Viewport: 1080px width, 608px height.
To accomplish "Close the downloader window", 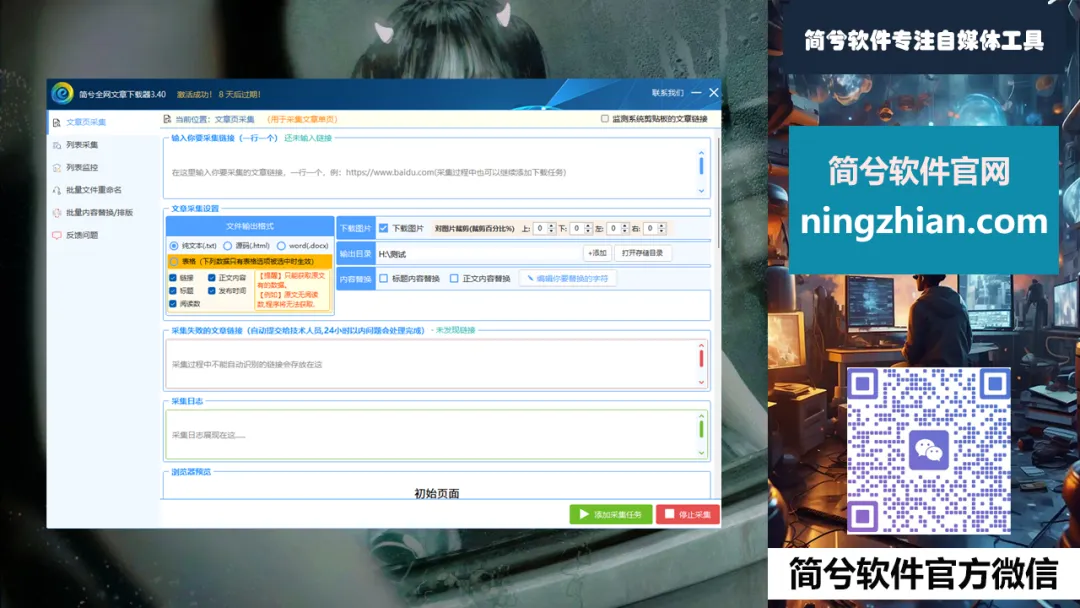I will click(x=714, y=92).
